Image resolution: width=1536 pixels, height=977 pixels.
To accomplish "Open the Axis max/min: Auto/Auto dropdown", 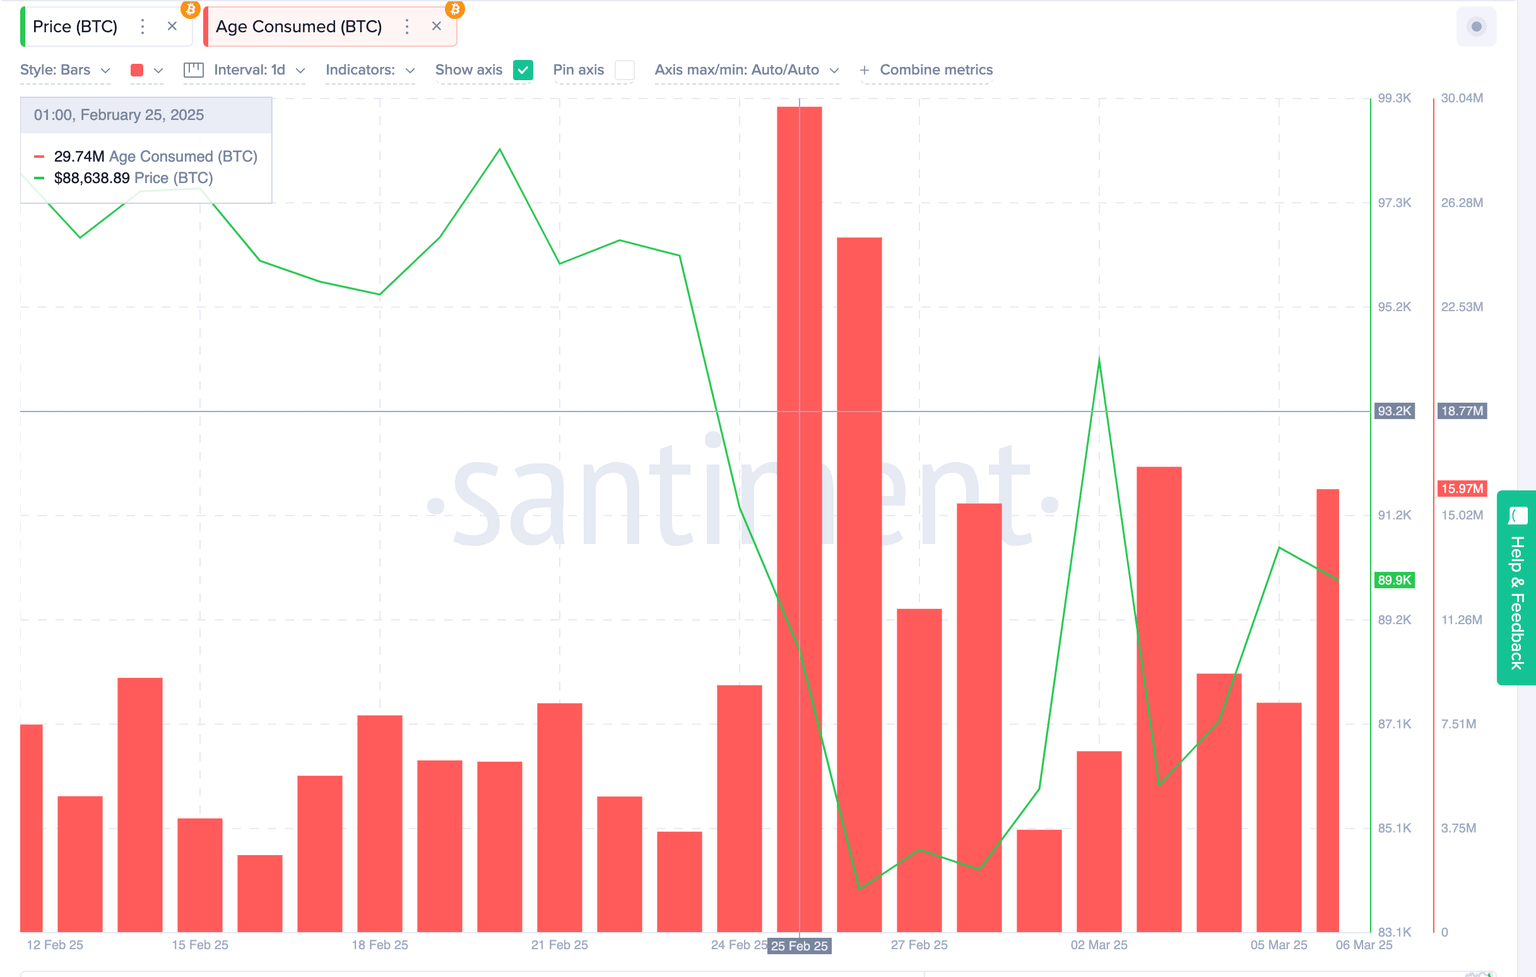I will pyautogui.click(x=746, y=70).
